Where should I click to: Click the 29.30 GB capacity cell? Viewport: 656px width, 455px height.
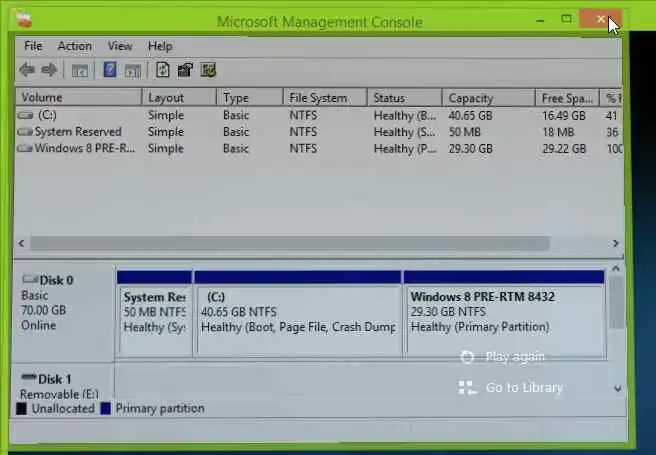(x=470, y=148)
